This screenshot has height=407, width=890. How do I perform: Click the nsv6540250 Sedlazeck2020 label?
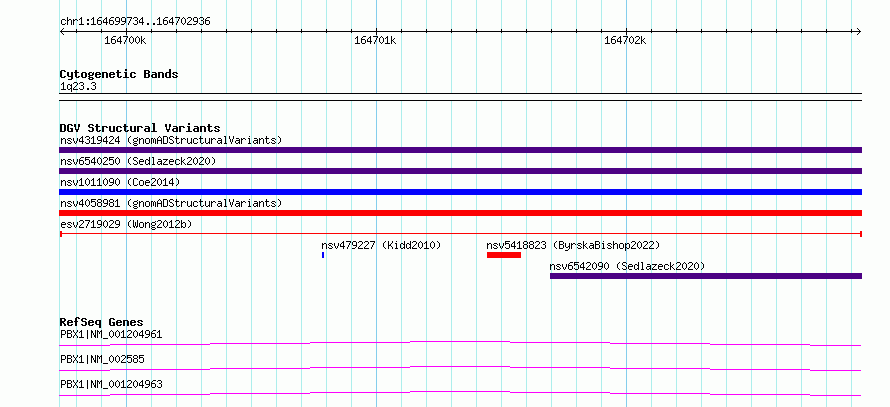138,161
